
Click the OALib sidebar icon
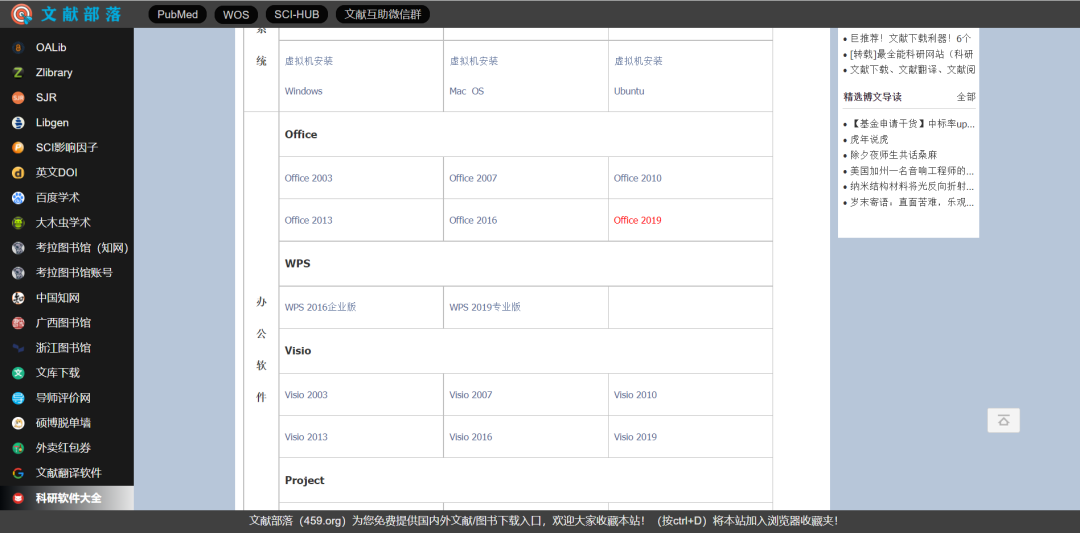click(19, 48)
